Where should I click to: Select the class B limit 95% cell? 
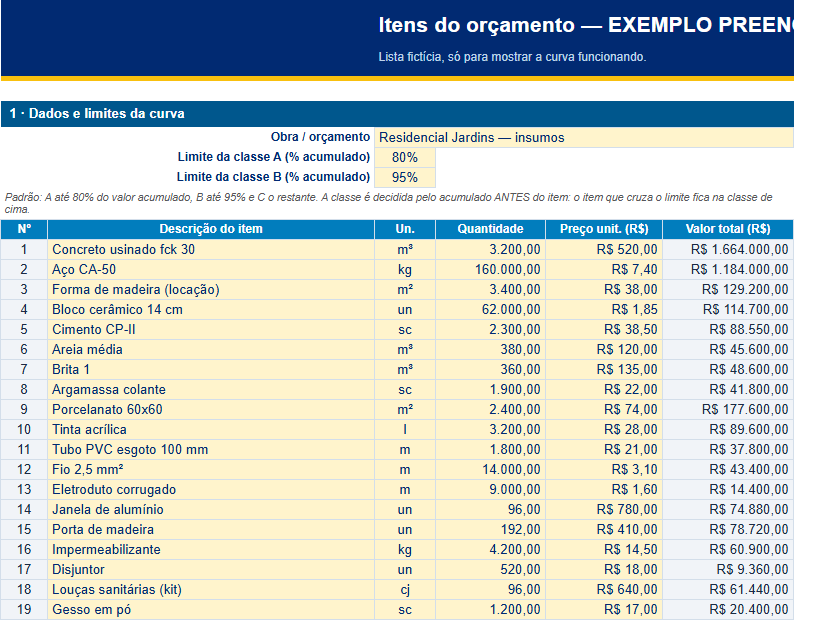pyautogui.click(x=405, y=177)
